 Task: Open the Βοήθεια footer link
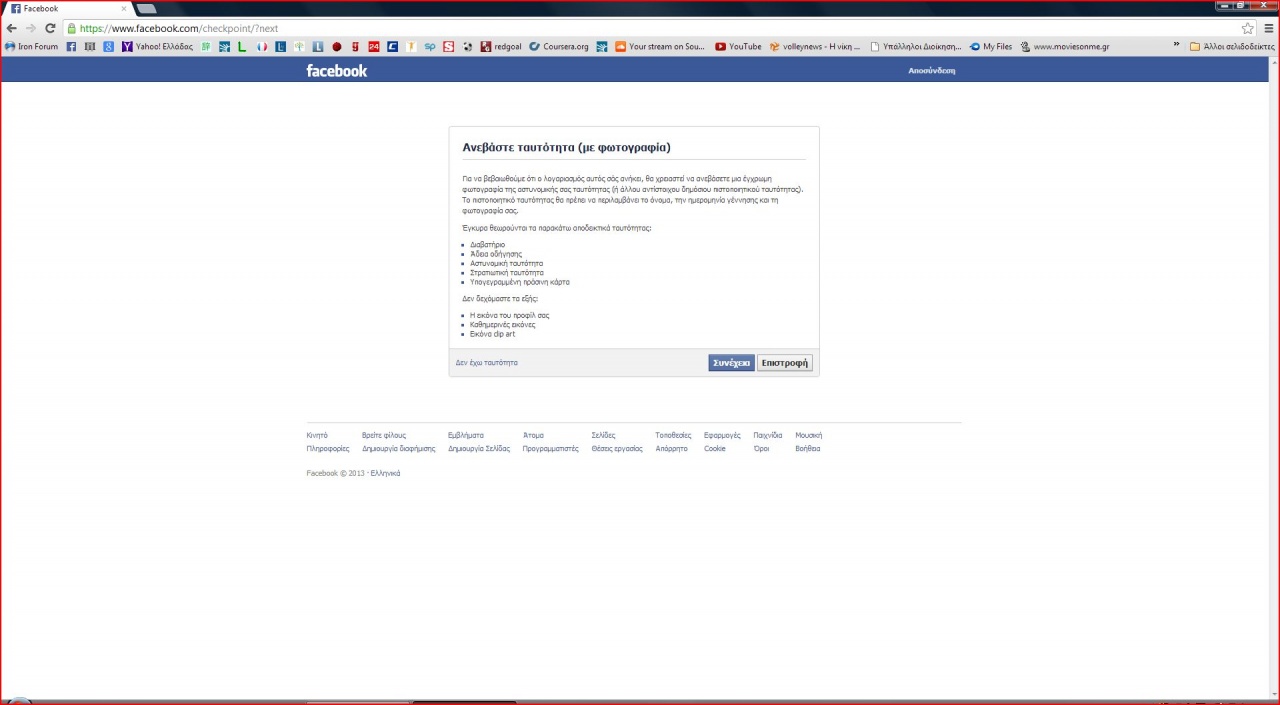coord(807,449)
